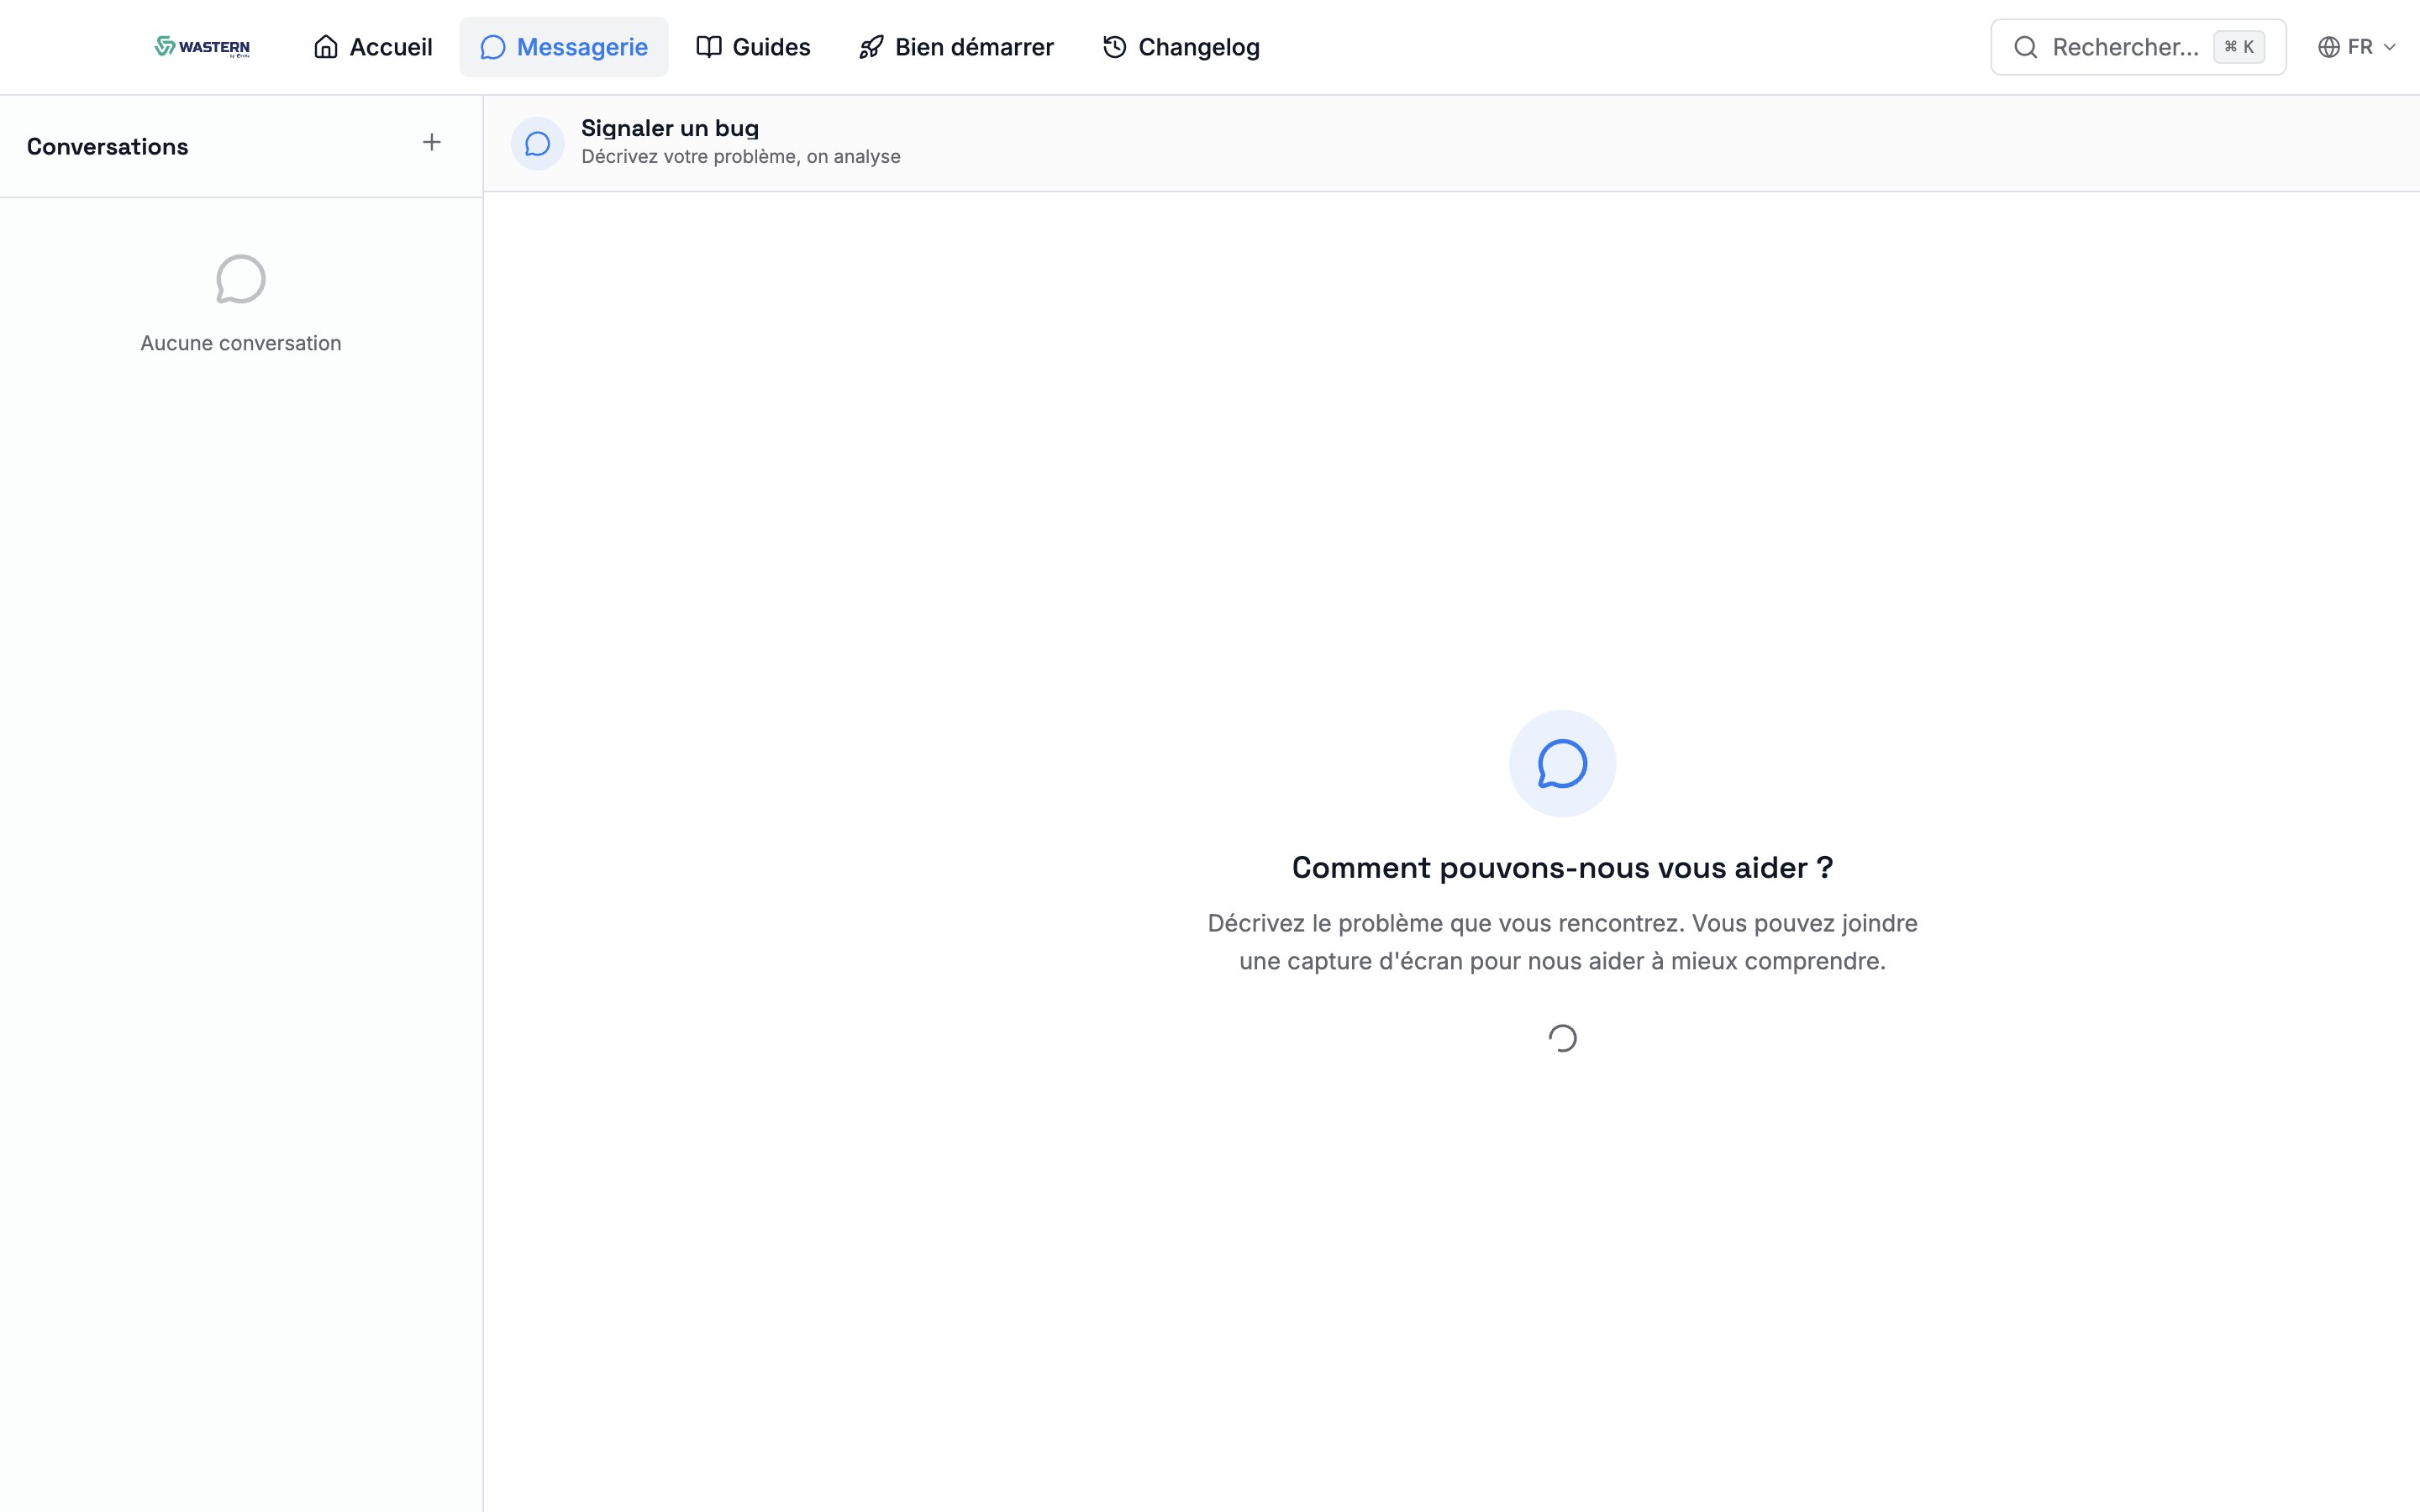Click the empty conversations speech bubble graphic
Screen dimensions: 2420x1512
240,279
